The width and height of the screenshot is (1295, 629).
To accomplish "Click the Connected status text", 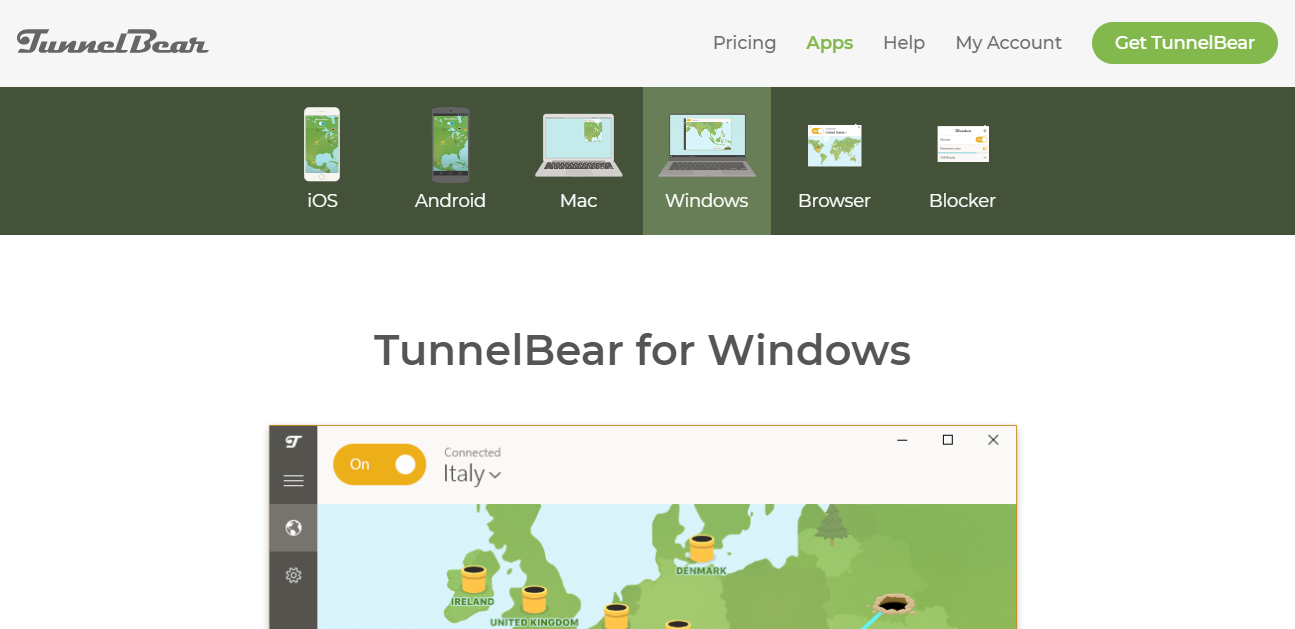I will click(x=472, y=453).
